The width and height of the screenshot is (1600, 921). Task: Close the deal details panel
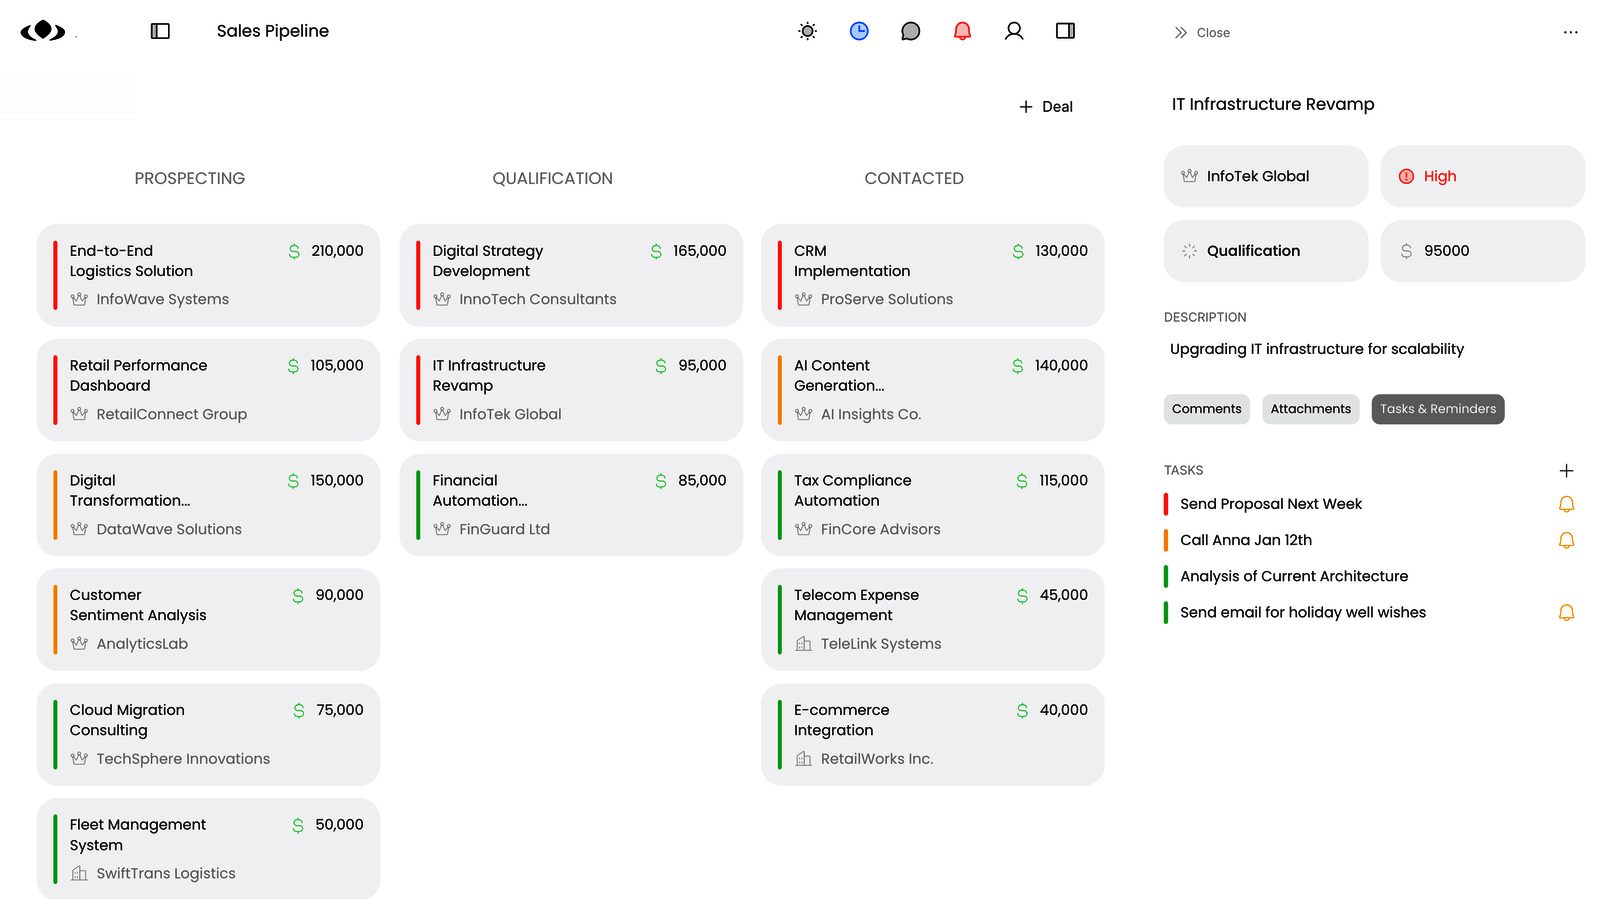click(1202, 33)
